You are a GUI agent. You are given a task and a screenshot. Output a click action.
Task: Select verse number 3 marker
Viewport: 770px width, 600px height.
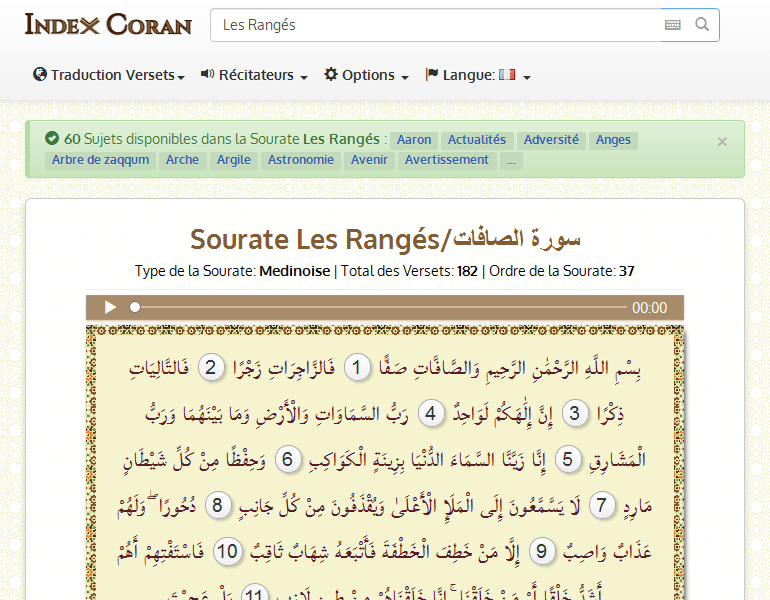coord(574,413)
